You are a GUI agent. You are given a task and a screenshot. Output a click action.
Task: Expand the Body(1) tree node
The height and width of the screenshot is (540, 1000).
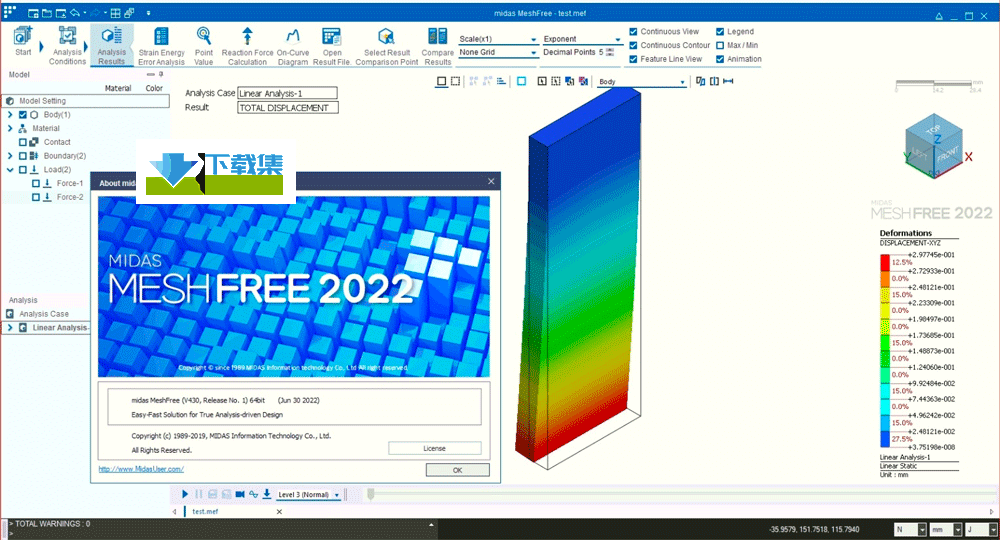pos(10,115)
